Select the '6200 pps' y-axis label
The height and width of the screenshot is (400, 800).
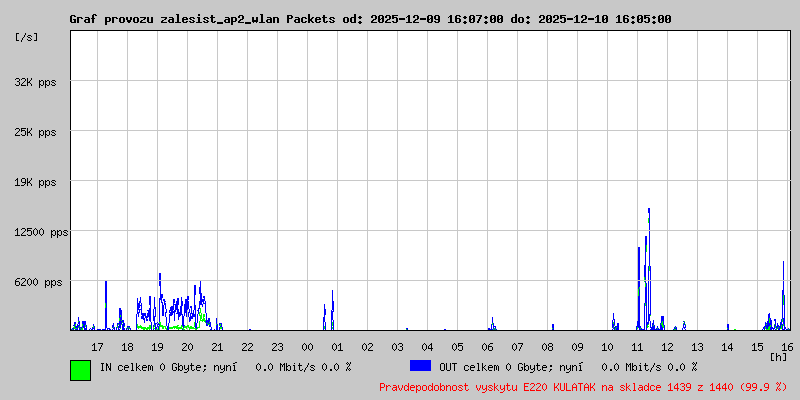point(38,282)
